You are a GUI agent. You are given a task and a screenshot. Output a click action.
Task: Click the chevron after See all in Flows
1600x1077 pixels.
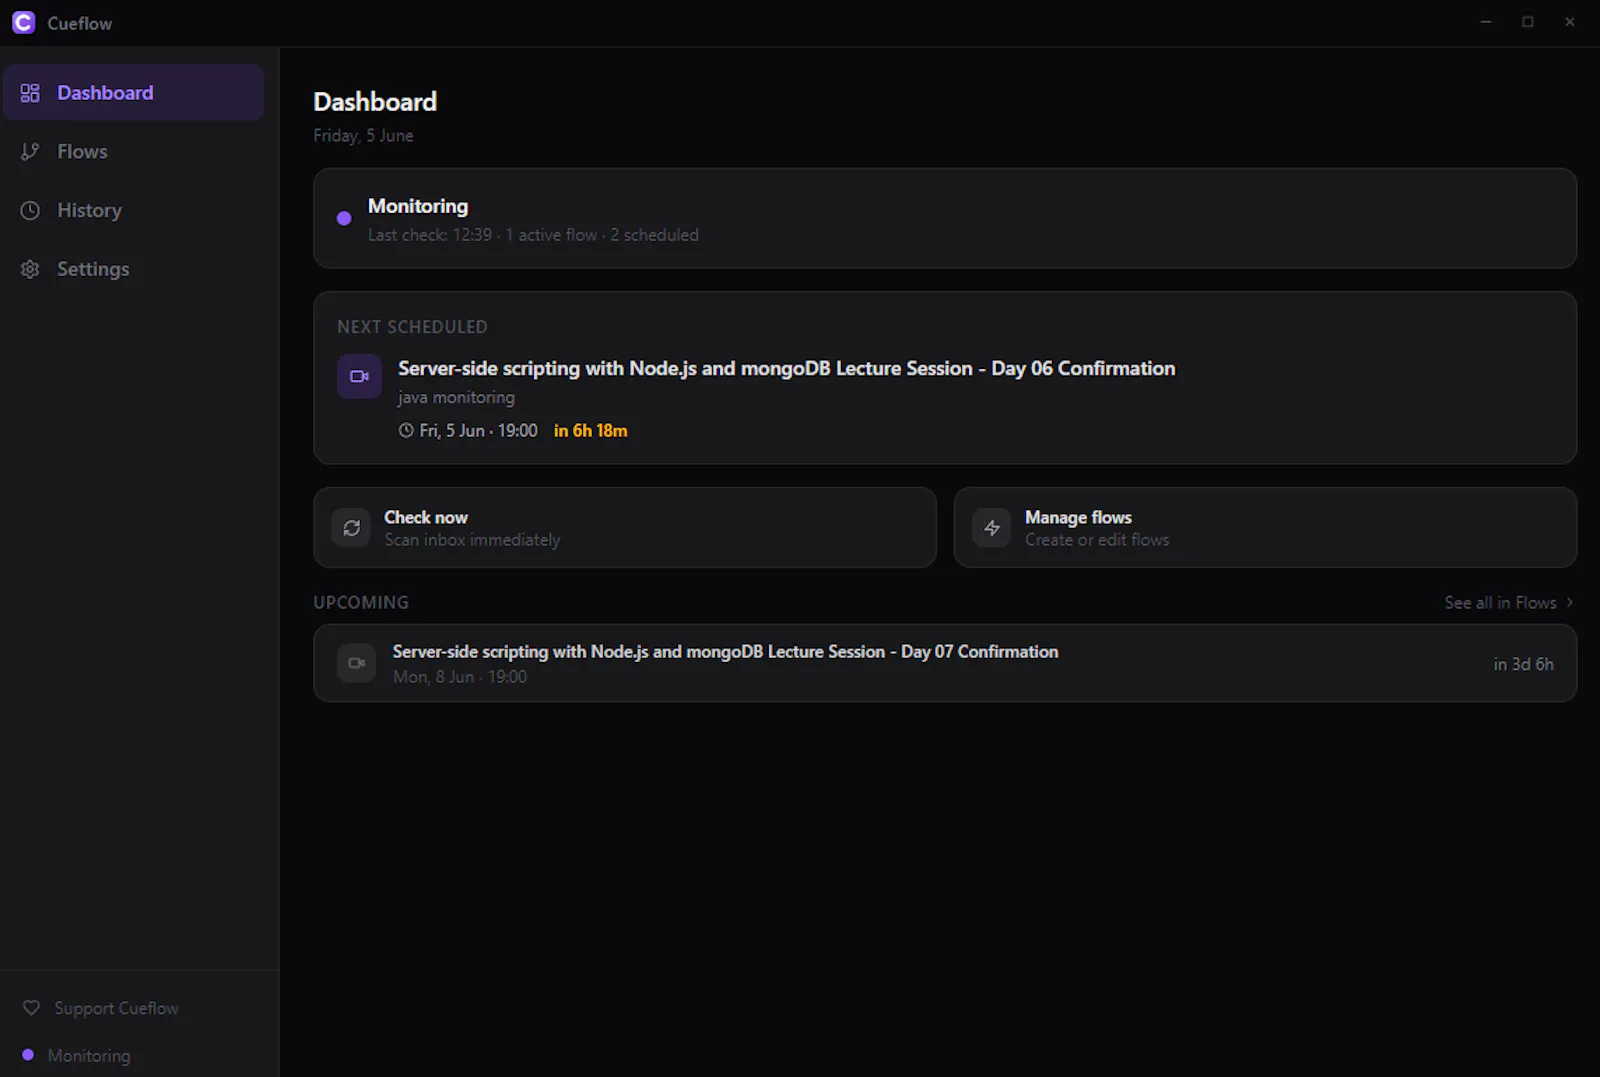click(x=1569, y=602)
